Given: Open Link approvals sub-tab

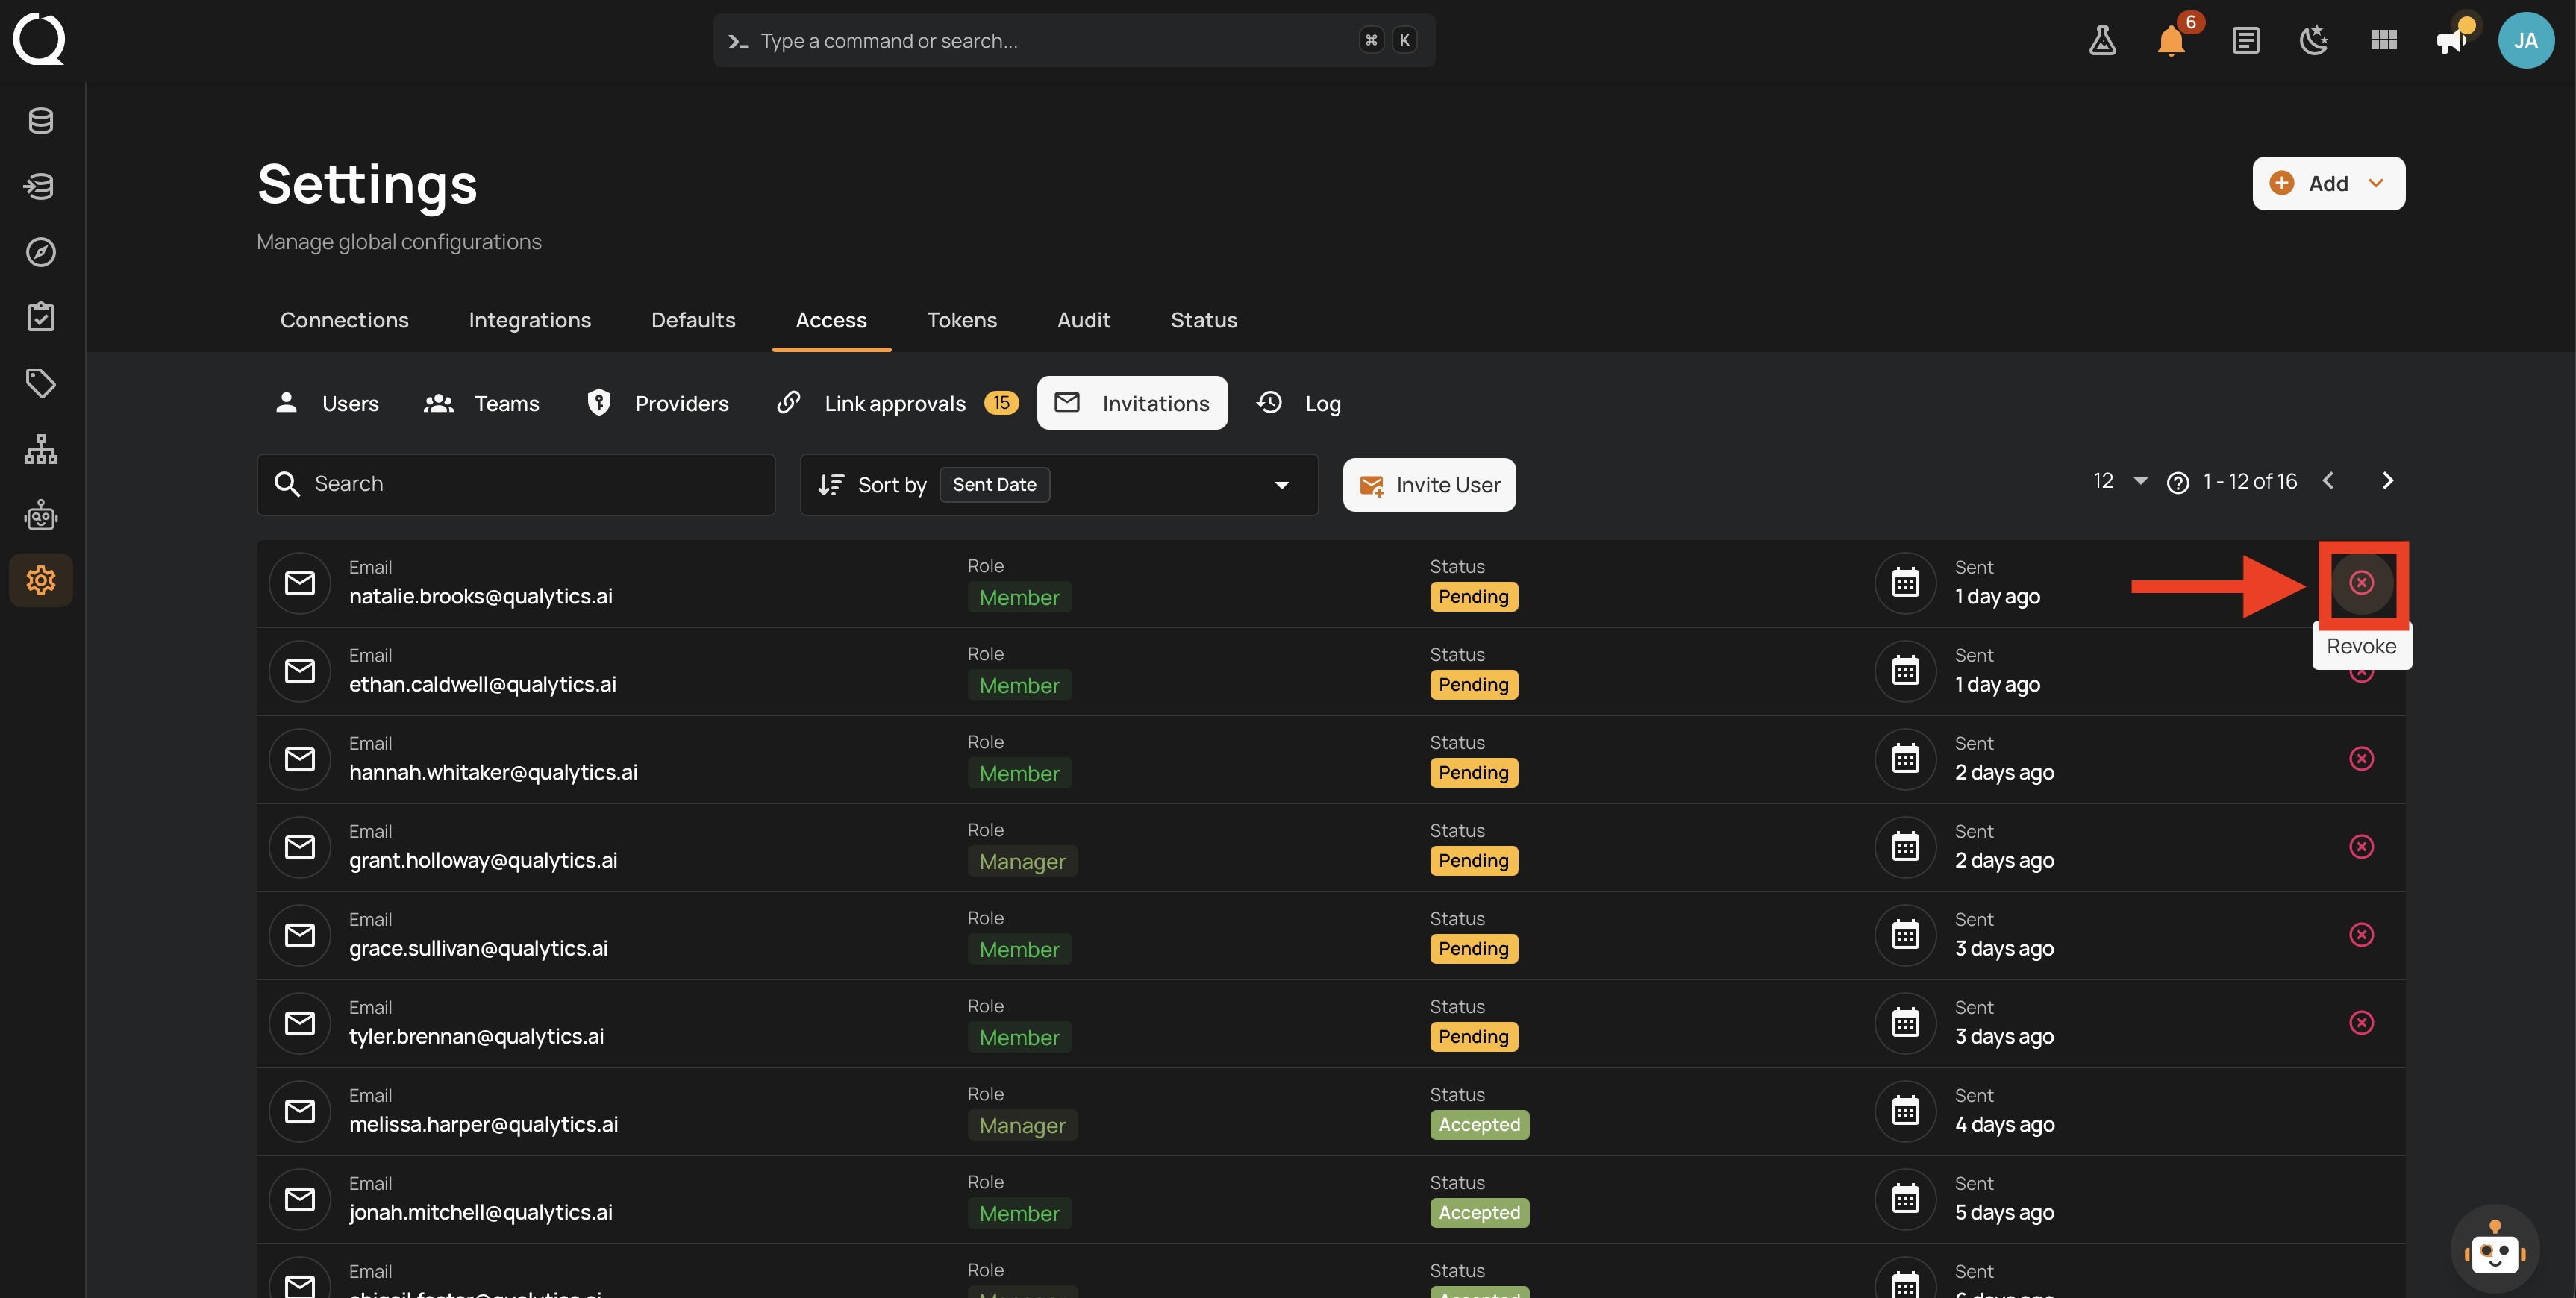Looking at the screenshot, I should coord(897,403).
